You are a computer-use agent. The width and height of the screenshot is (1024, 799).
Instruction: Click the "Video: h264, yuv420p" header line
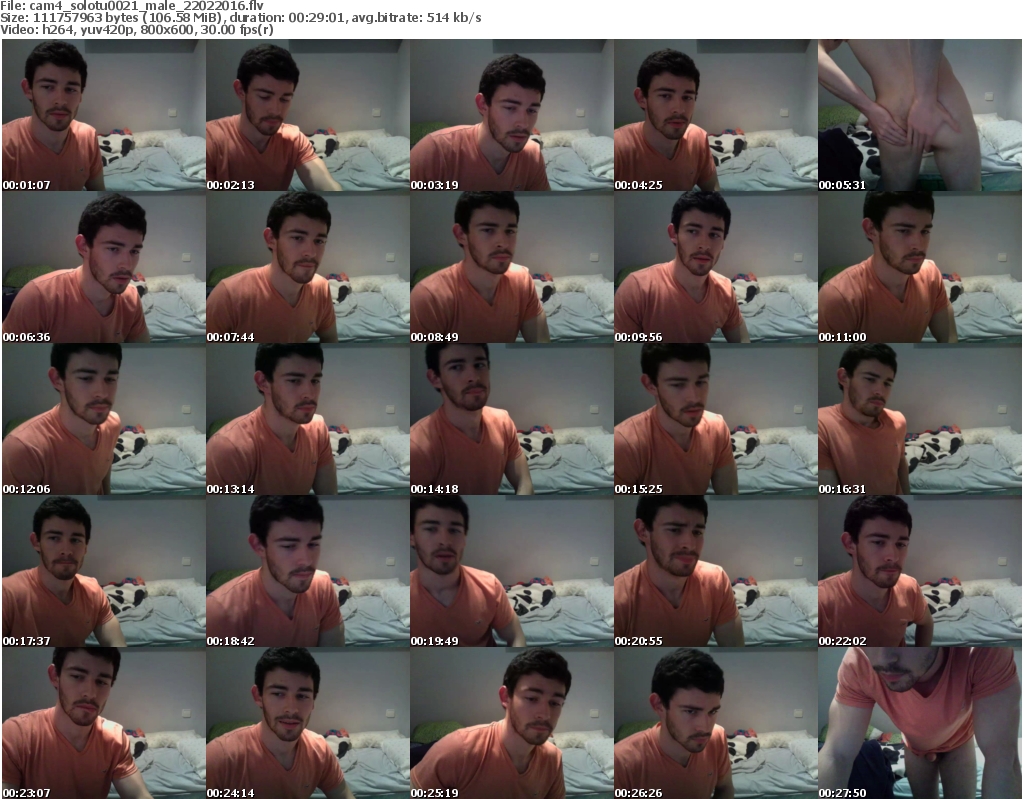(x=136, y=29)
